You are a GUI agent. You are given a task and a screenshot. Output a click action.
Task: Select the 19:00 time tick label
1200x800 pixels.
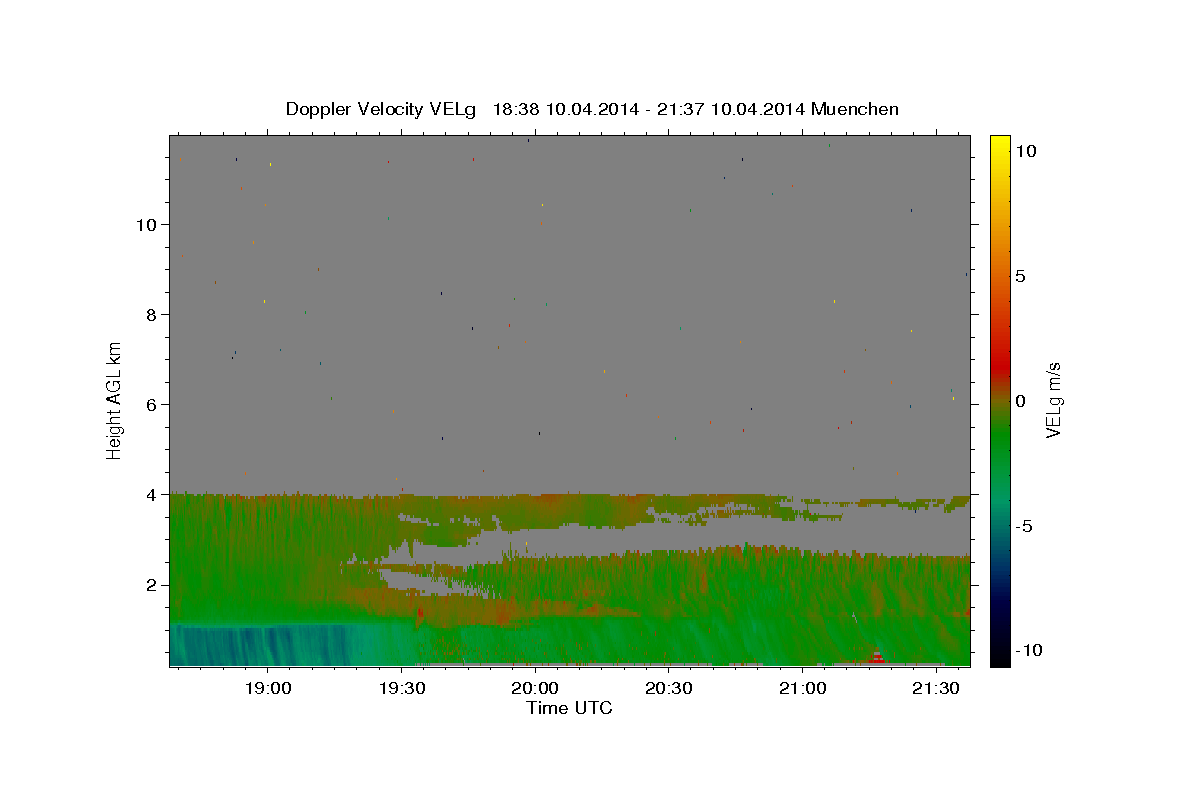point(268,688)
